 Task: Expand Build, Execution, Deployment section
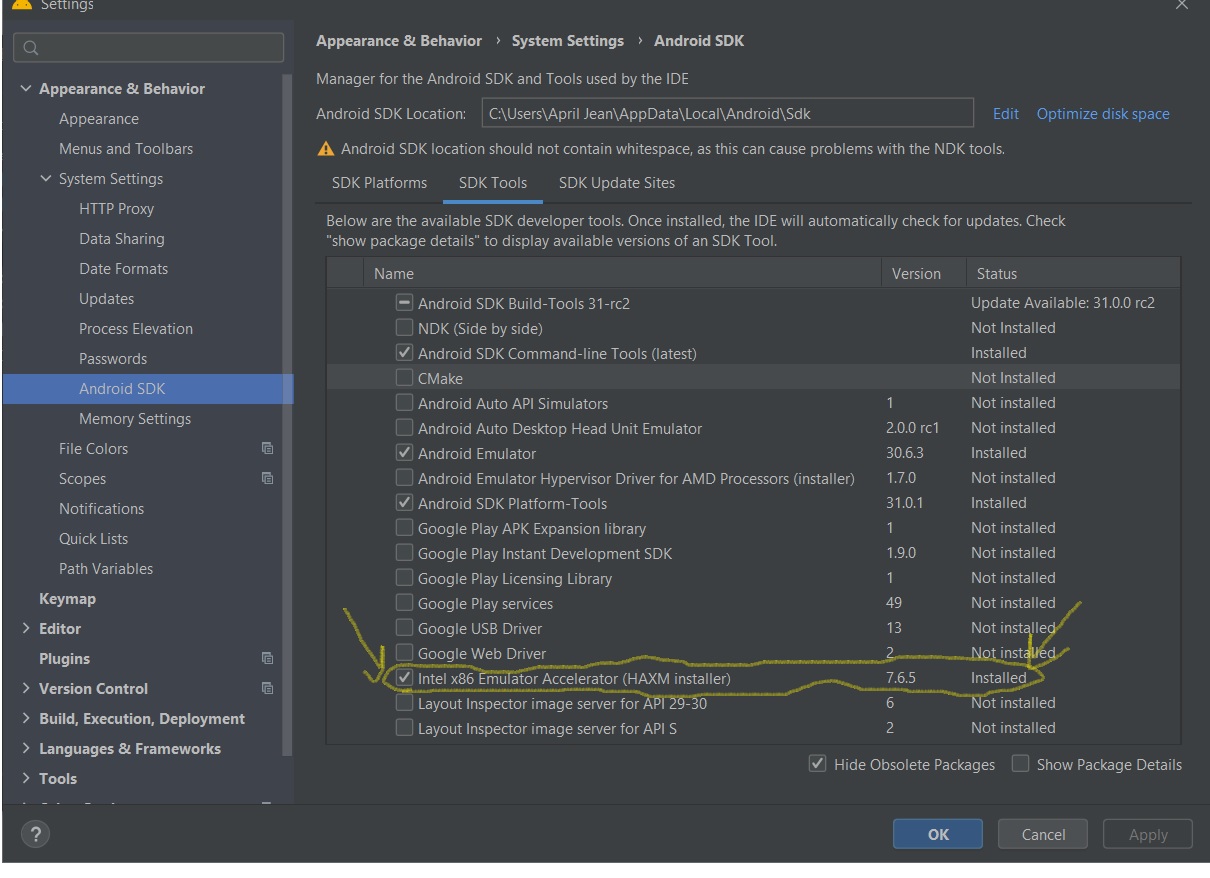coord(26,719)
